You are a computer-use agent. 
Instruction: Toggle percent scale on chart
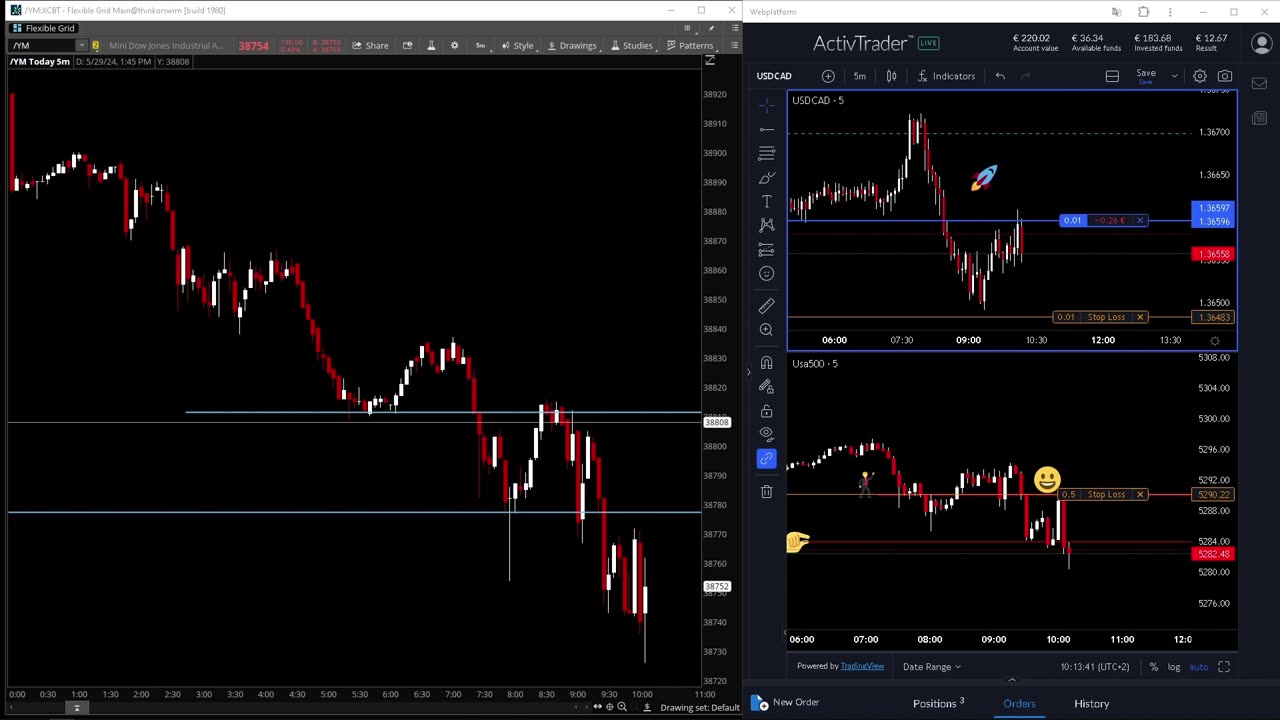tap(1153, 667)
